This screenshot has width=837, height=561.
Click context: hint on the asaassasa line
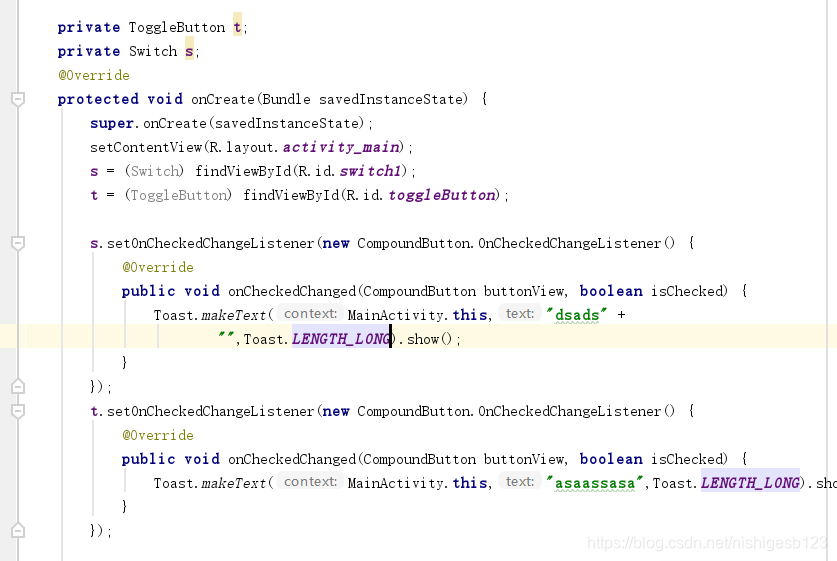(x=310, y=482)
